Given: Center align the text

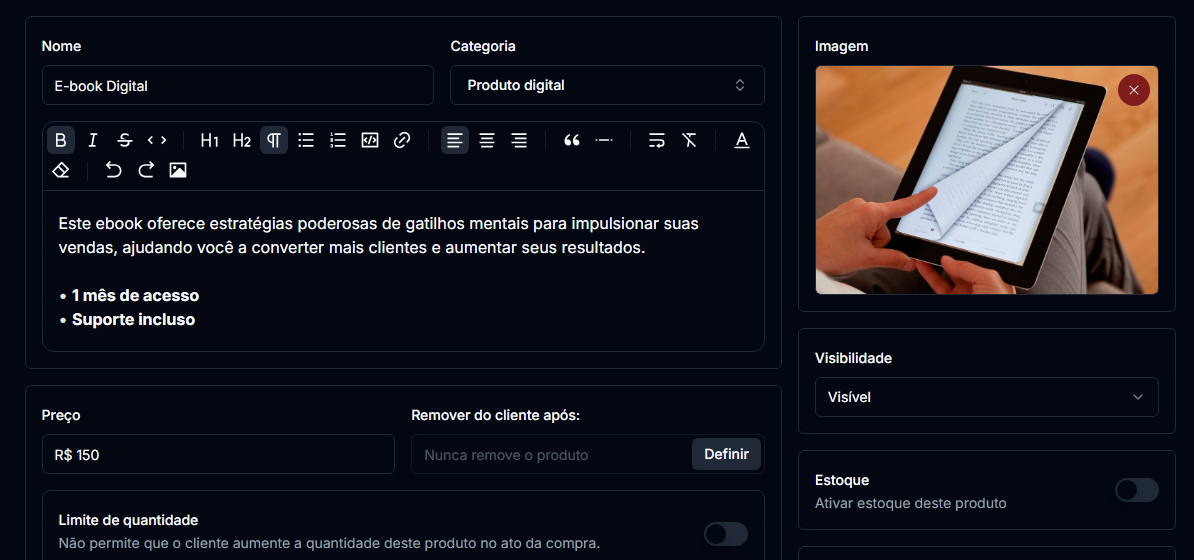Looking at the screenshot, I should [487, 140].
